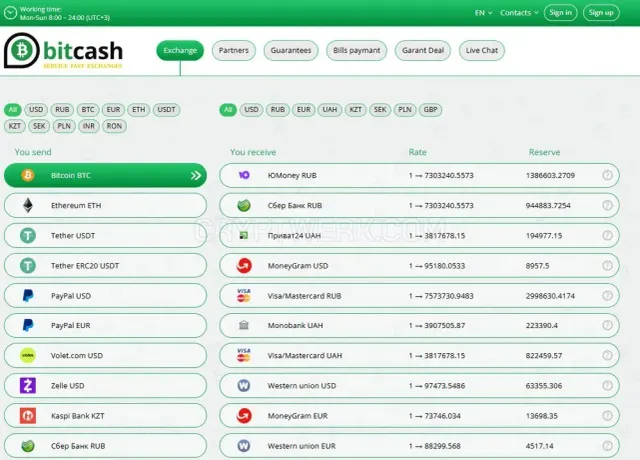Filter send list by USDT
The image size is (640, 460).
pyautogui.click(x=167, y=109)
